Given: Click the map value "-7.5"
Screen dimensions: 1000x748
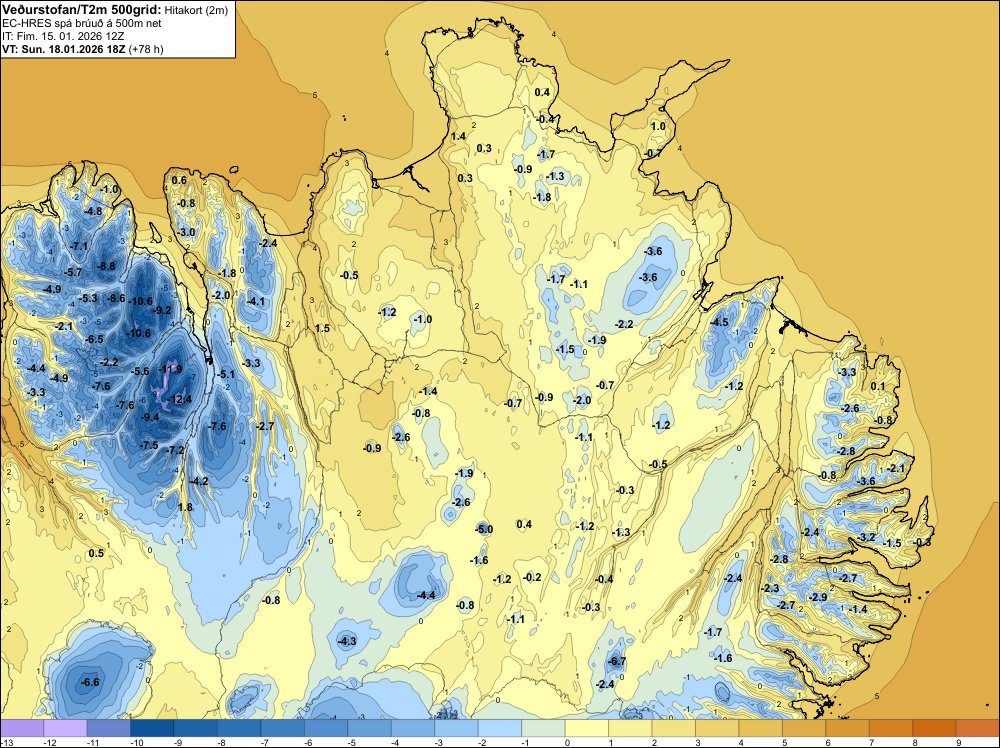Looking at the screenshot, I should [149, 445].
